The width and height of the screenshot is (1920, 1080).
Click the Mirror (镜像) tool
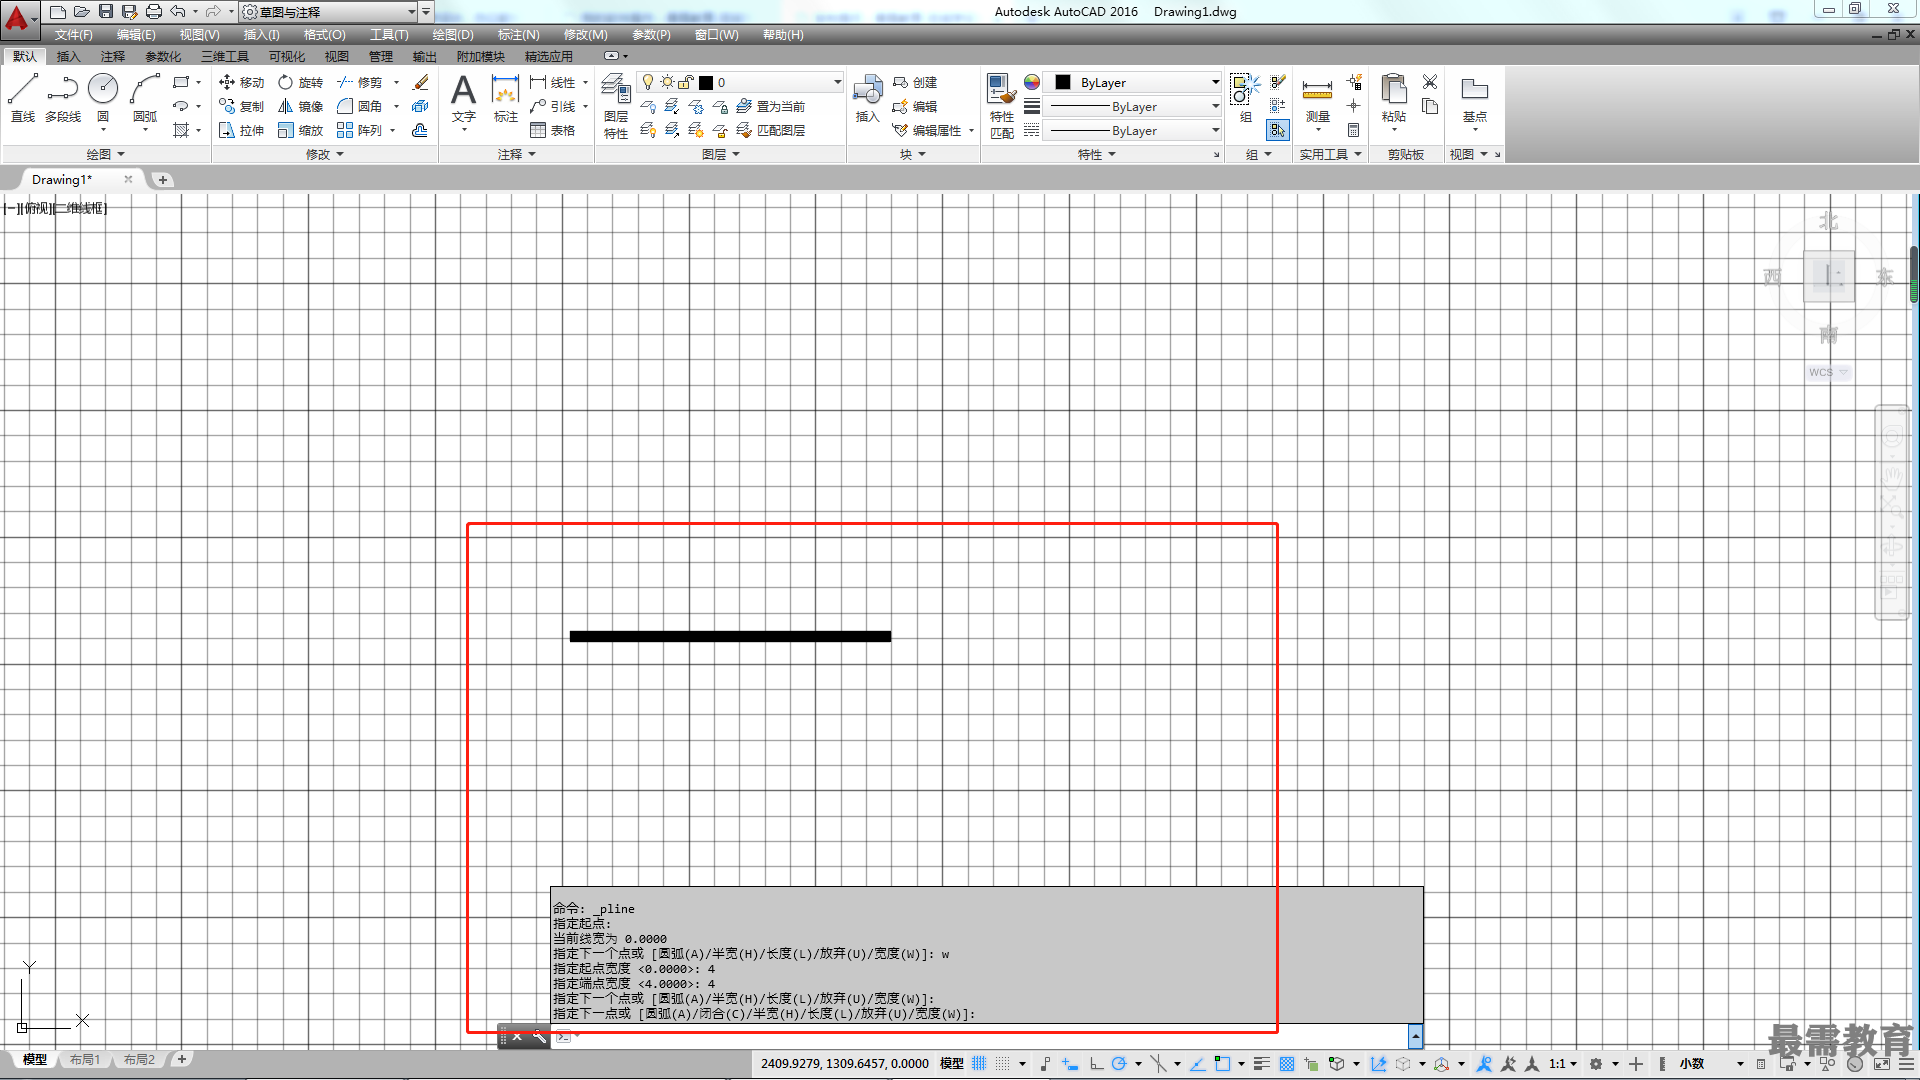[300, 106]
